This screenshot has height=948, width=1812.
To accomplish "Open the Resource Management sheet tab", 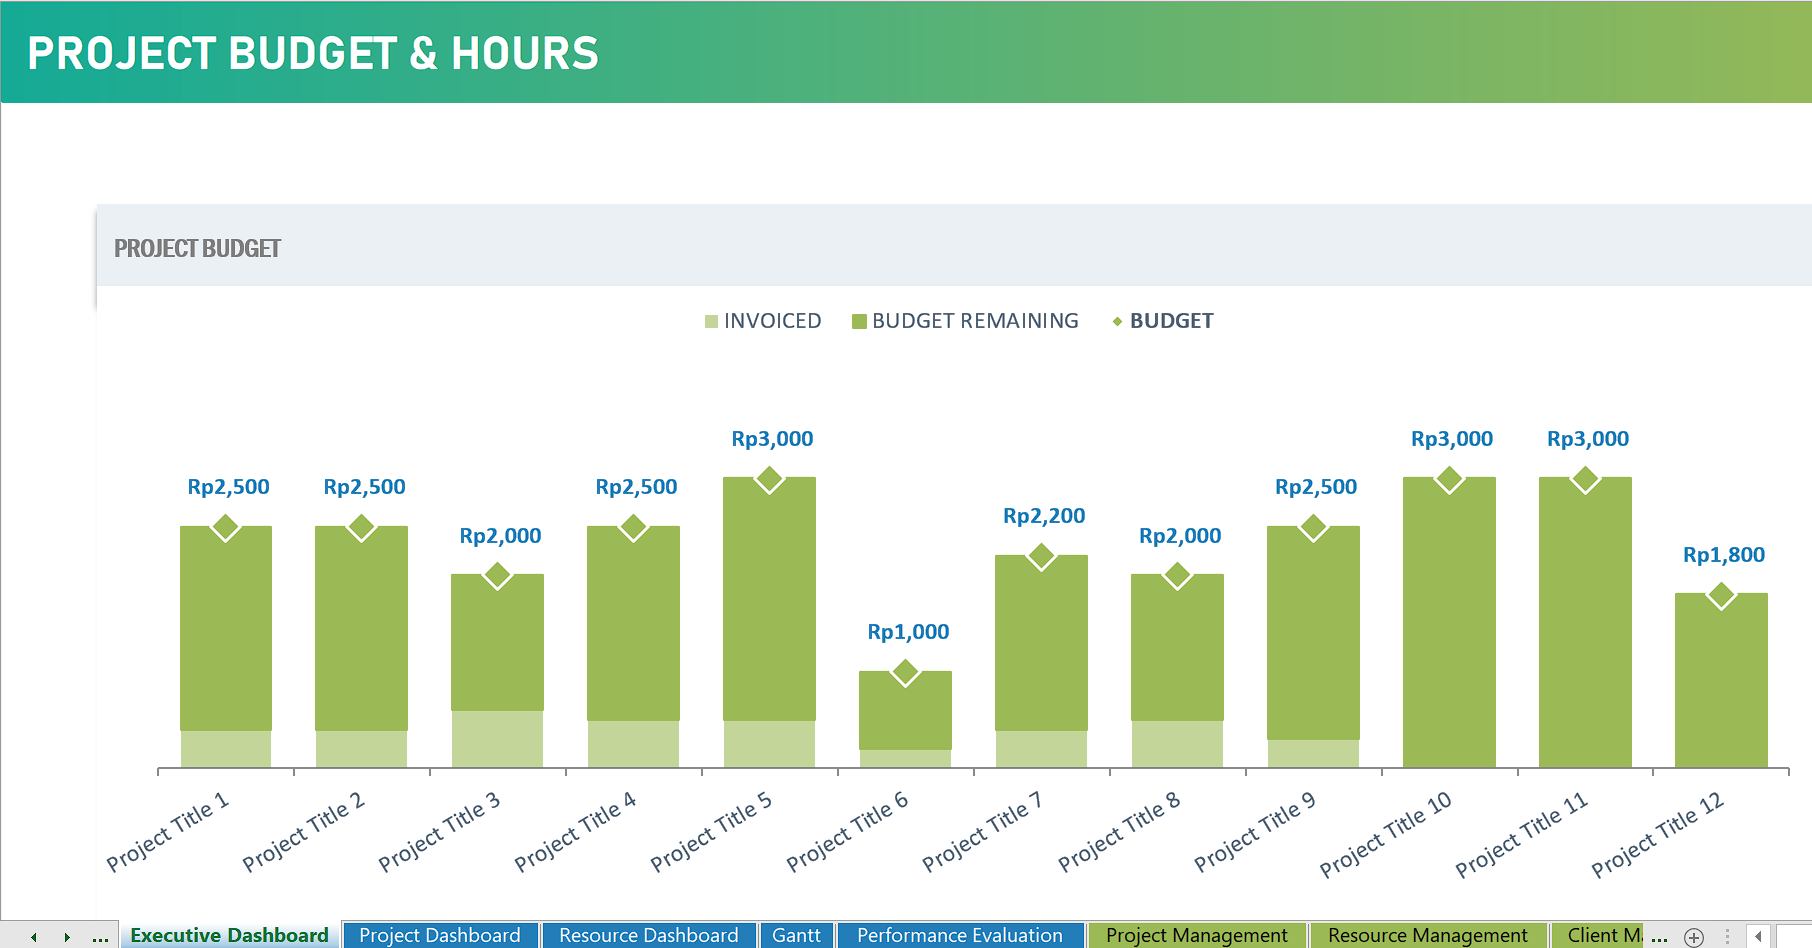I will click(x=1427, y=935).
